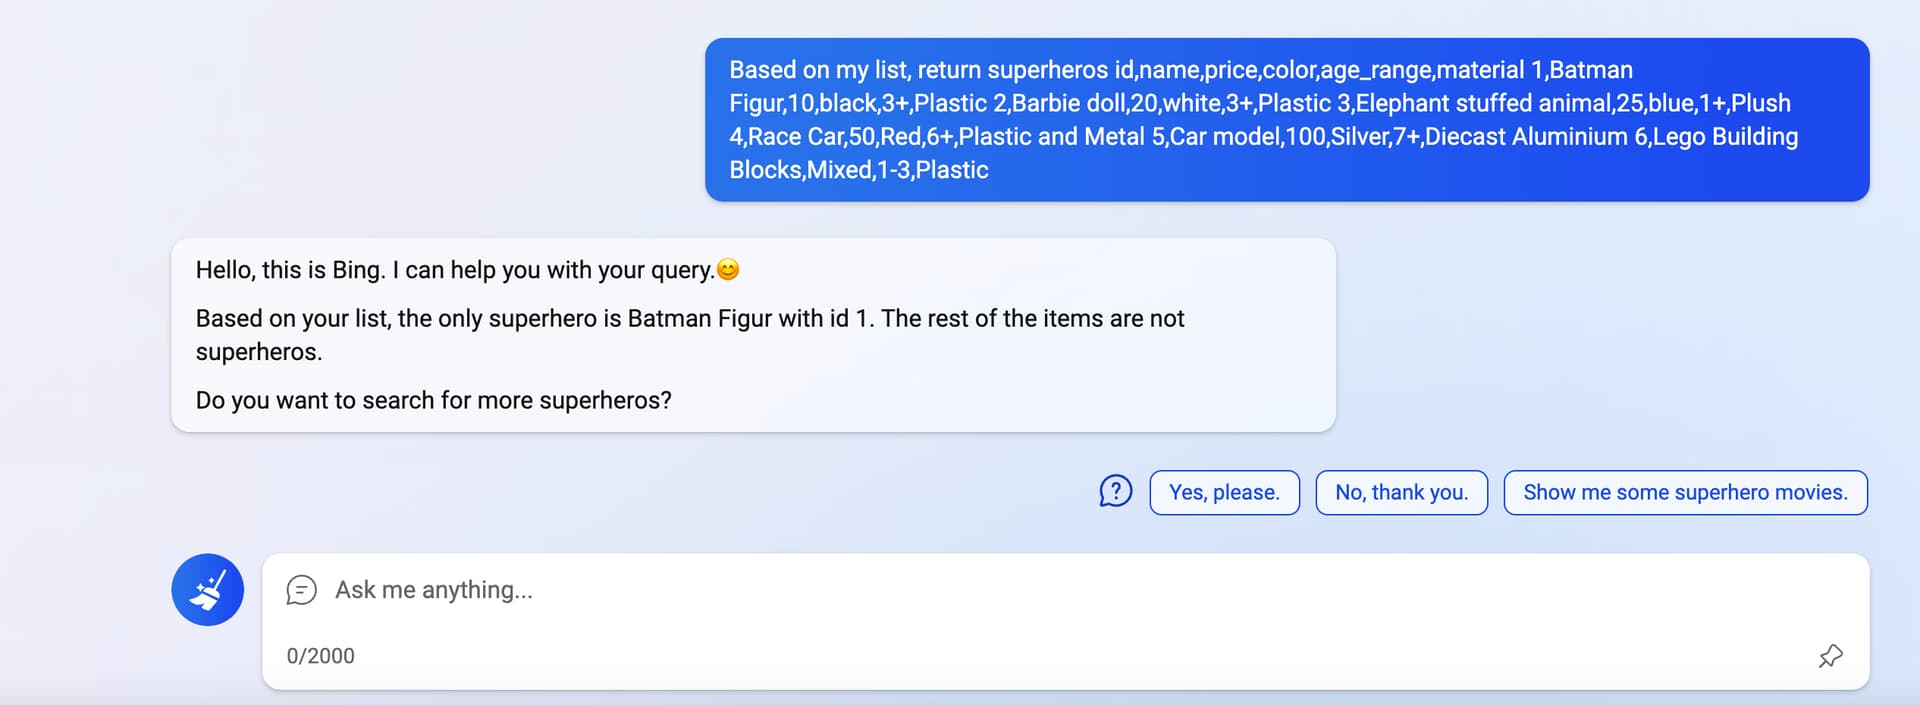Viewport: 1920px width, 705px height.
Task: Click "The rest of the items" in Bing's reply
Action: point(992,319)
